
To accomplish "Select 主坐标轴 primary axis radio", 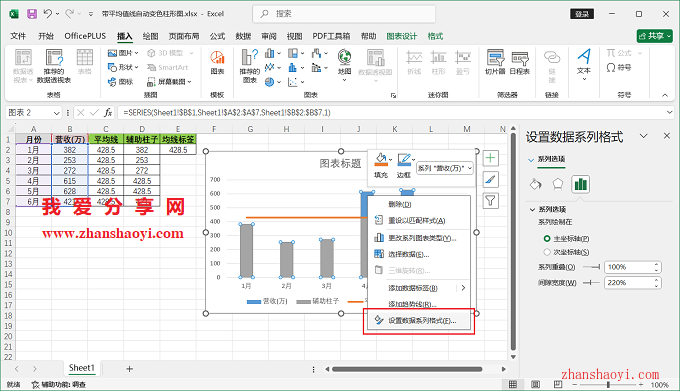I will tap(547, 238).
